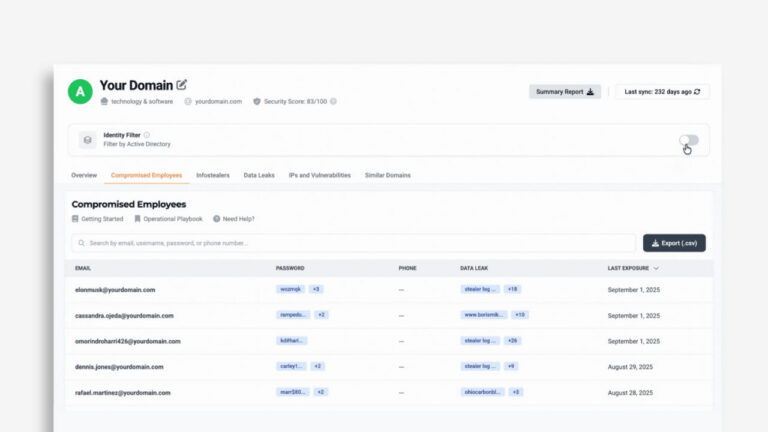Image resolution: width=768 pixels, height=432 pixels.
Task: Click the Security Score shield icon
Action: 257,101
